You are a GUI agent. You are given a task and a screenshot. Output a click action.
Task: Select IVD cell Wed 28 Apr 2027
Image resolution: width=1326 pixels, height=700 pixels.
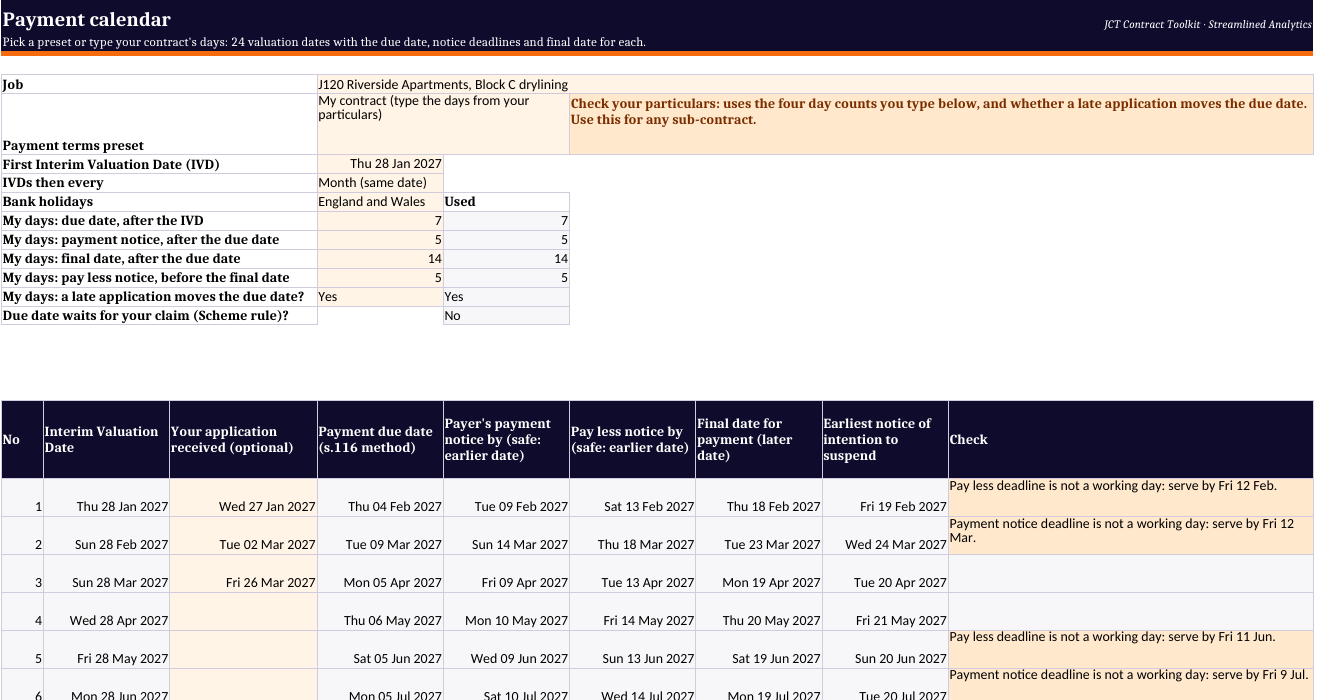coord(106,612)
